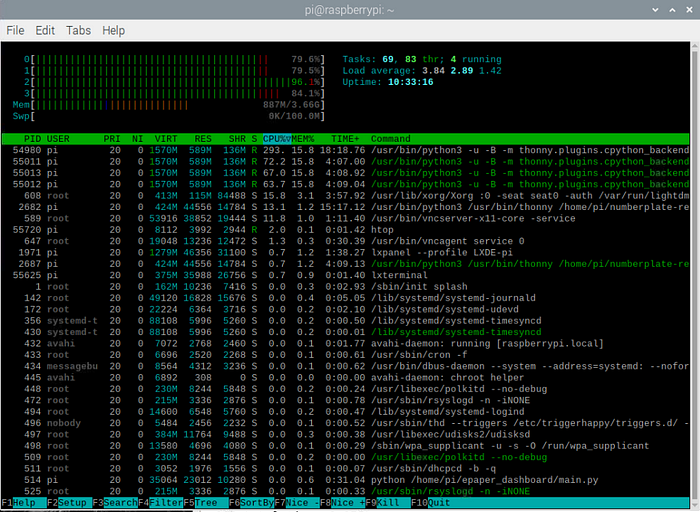The image size is (700, 512).
Task: Click F3 Search in htop footer
Action: (115, 503)
